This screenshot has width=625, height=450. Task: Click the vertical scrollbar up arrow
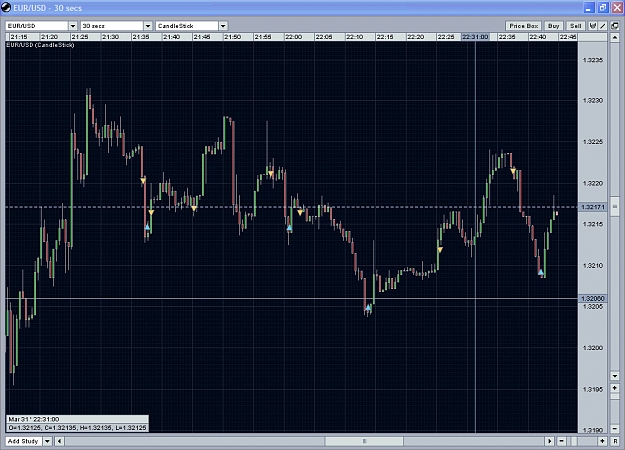[615, 38]
